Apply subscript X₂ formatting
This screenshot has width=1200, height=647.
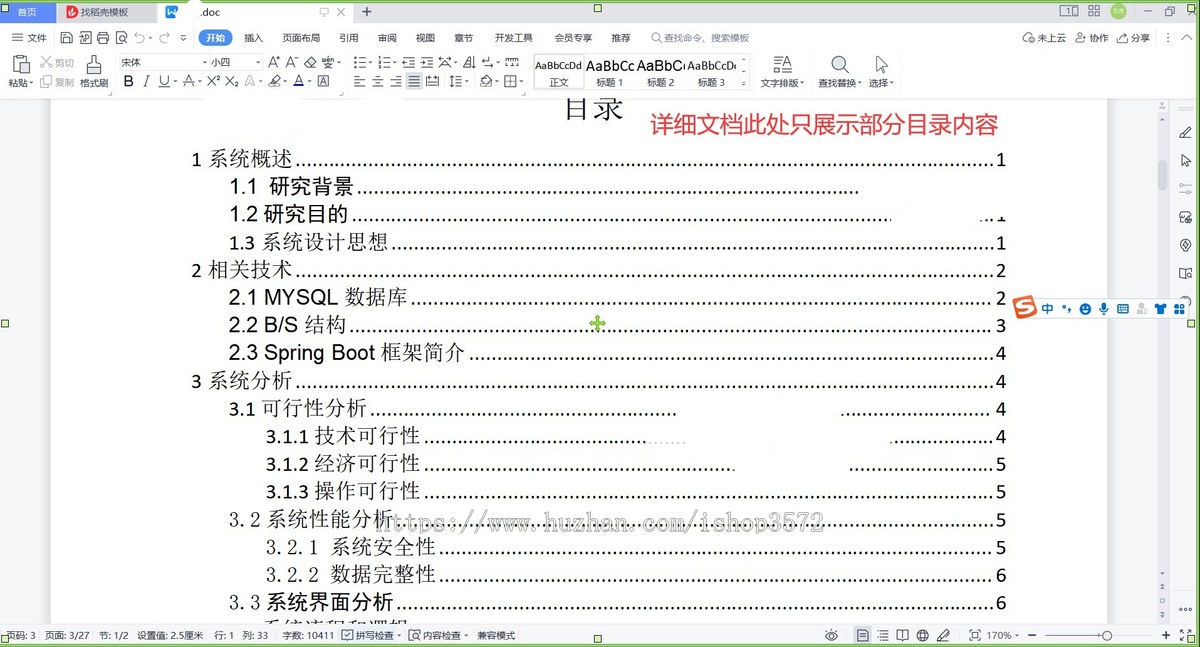click(232, 82)
